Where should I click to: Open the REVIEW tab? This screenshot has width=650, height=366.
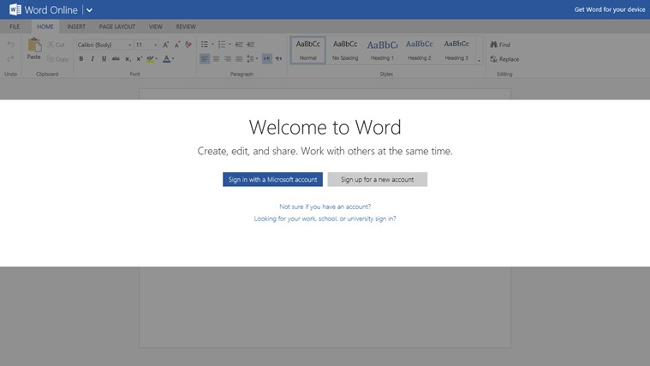(x=185, y=27)
